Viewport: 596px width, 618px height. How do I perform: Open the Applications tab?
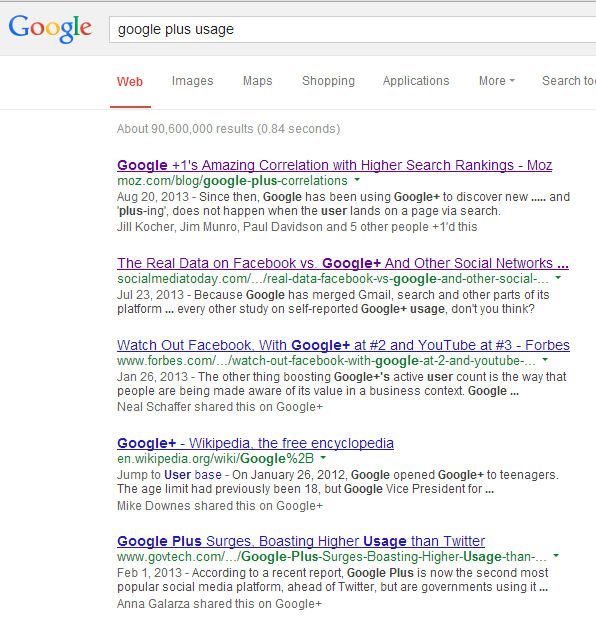pos(416,81)
